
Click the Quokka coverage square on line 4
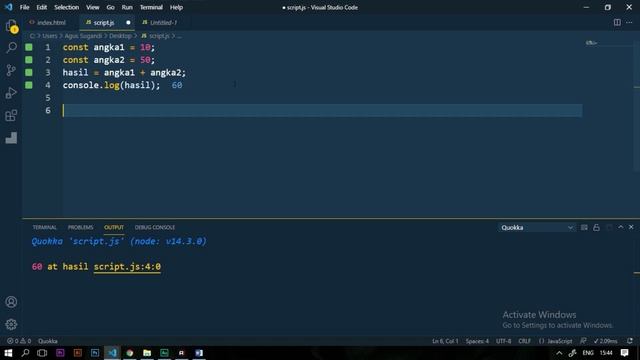tap(29, 85)
